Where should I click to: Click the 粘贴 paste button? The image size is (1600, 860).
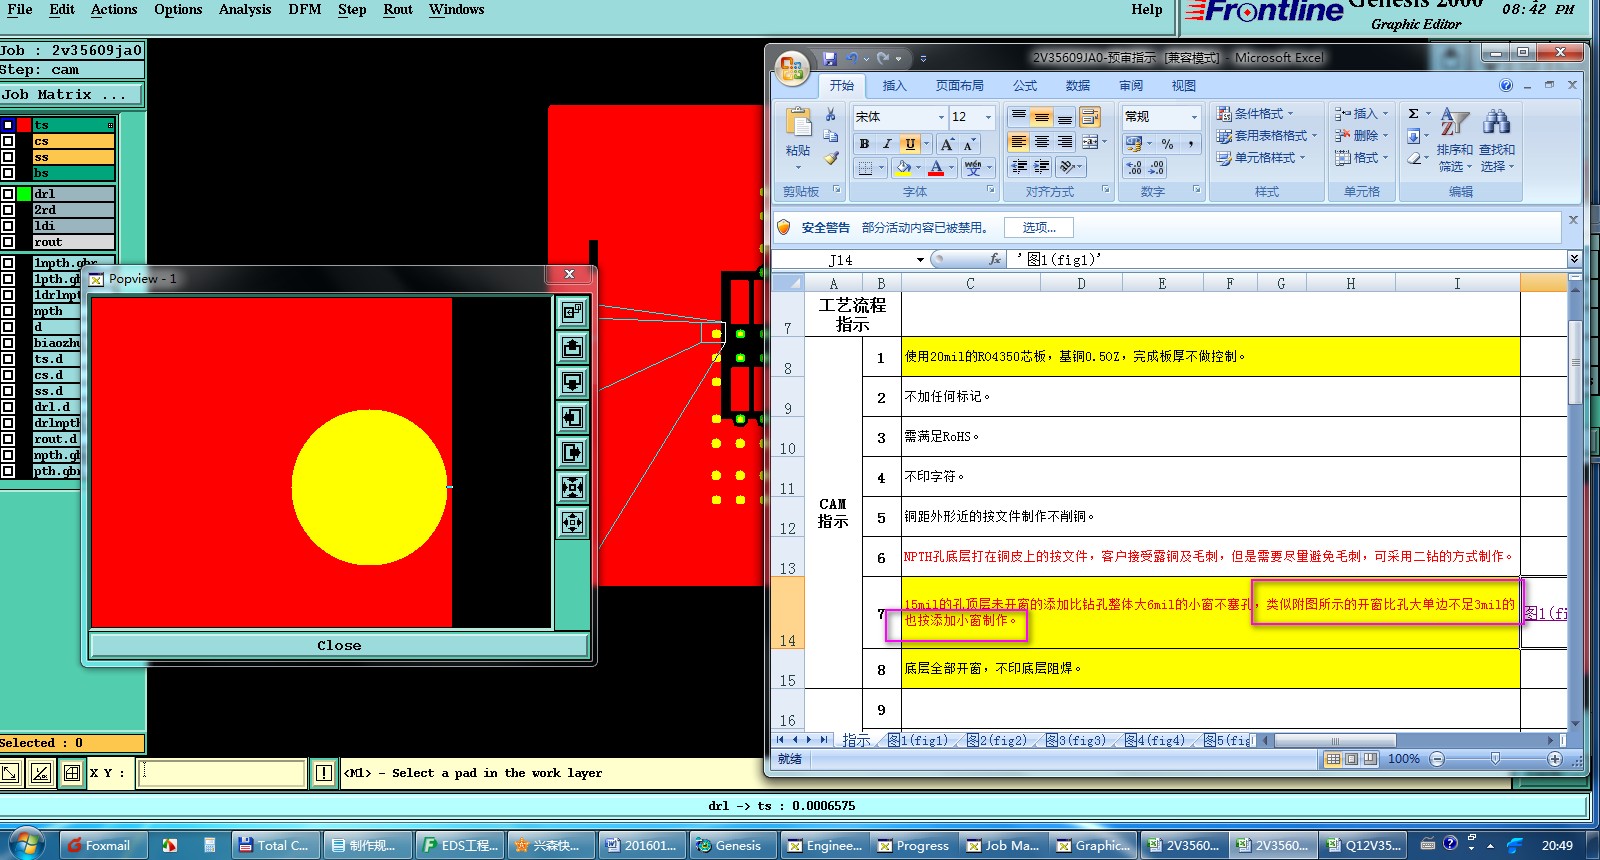pyautogui.click(x=798, y=135)
